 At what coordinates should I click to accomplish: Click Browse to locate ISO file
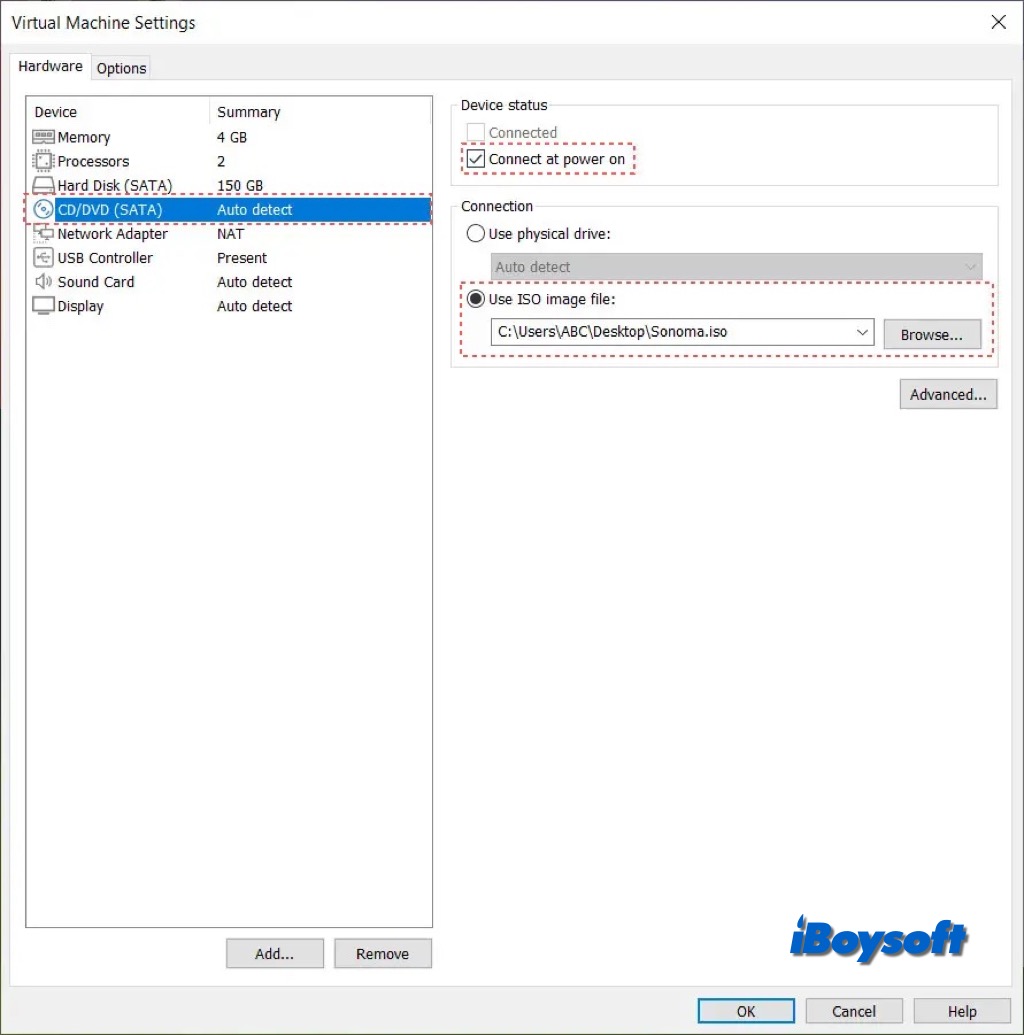pyautogui.click(x=931, y=335)
